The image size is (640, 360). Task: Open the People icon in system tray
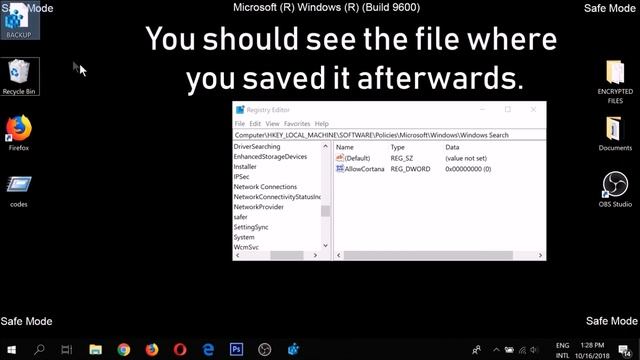click(476, 350)
